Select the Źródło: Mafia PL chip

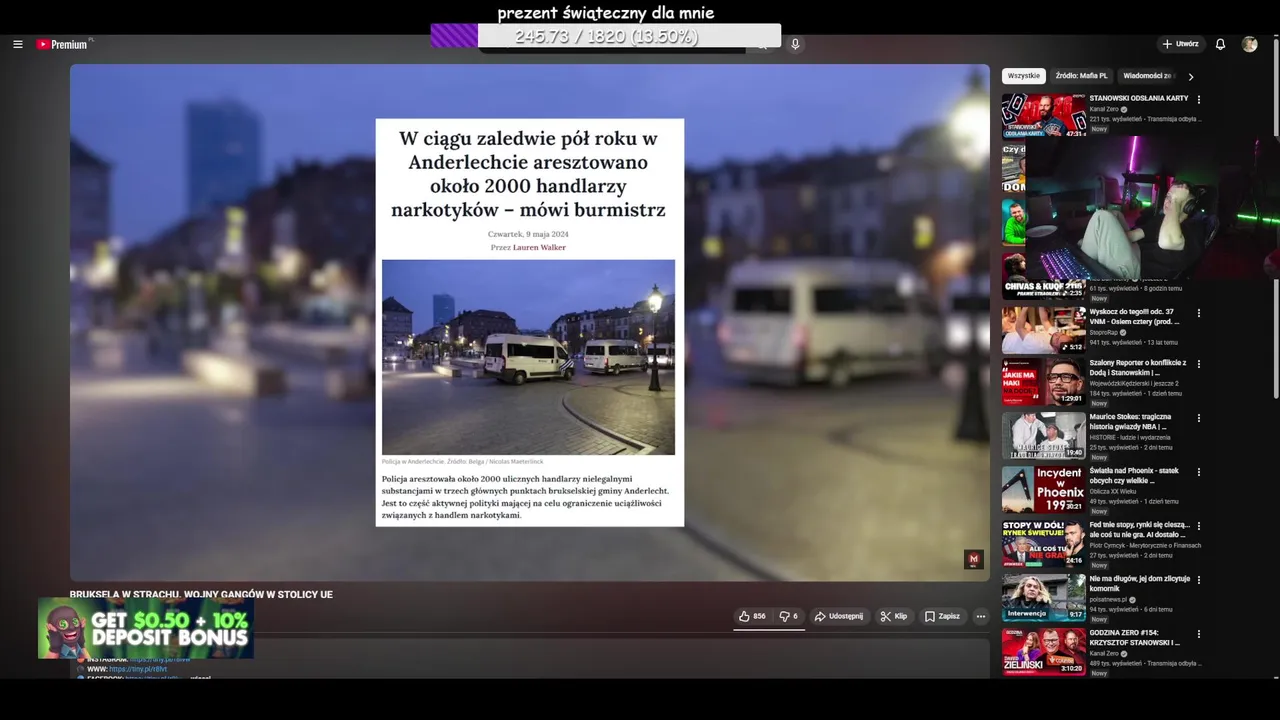pos(1081,76)
